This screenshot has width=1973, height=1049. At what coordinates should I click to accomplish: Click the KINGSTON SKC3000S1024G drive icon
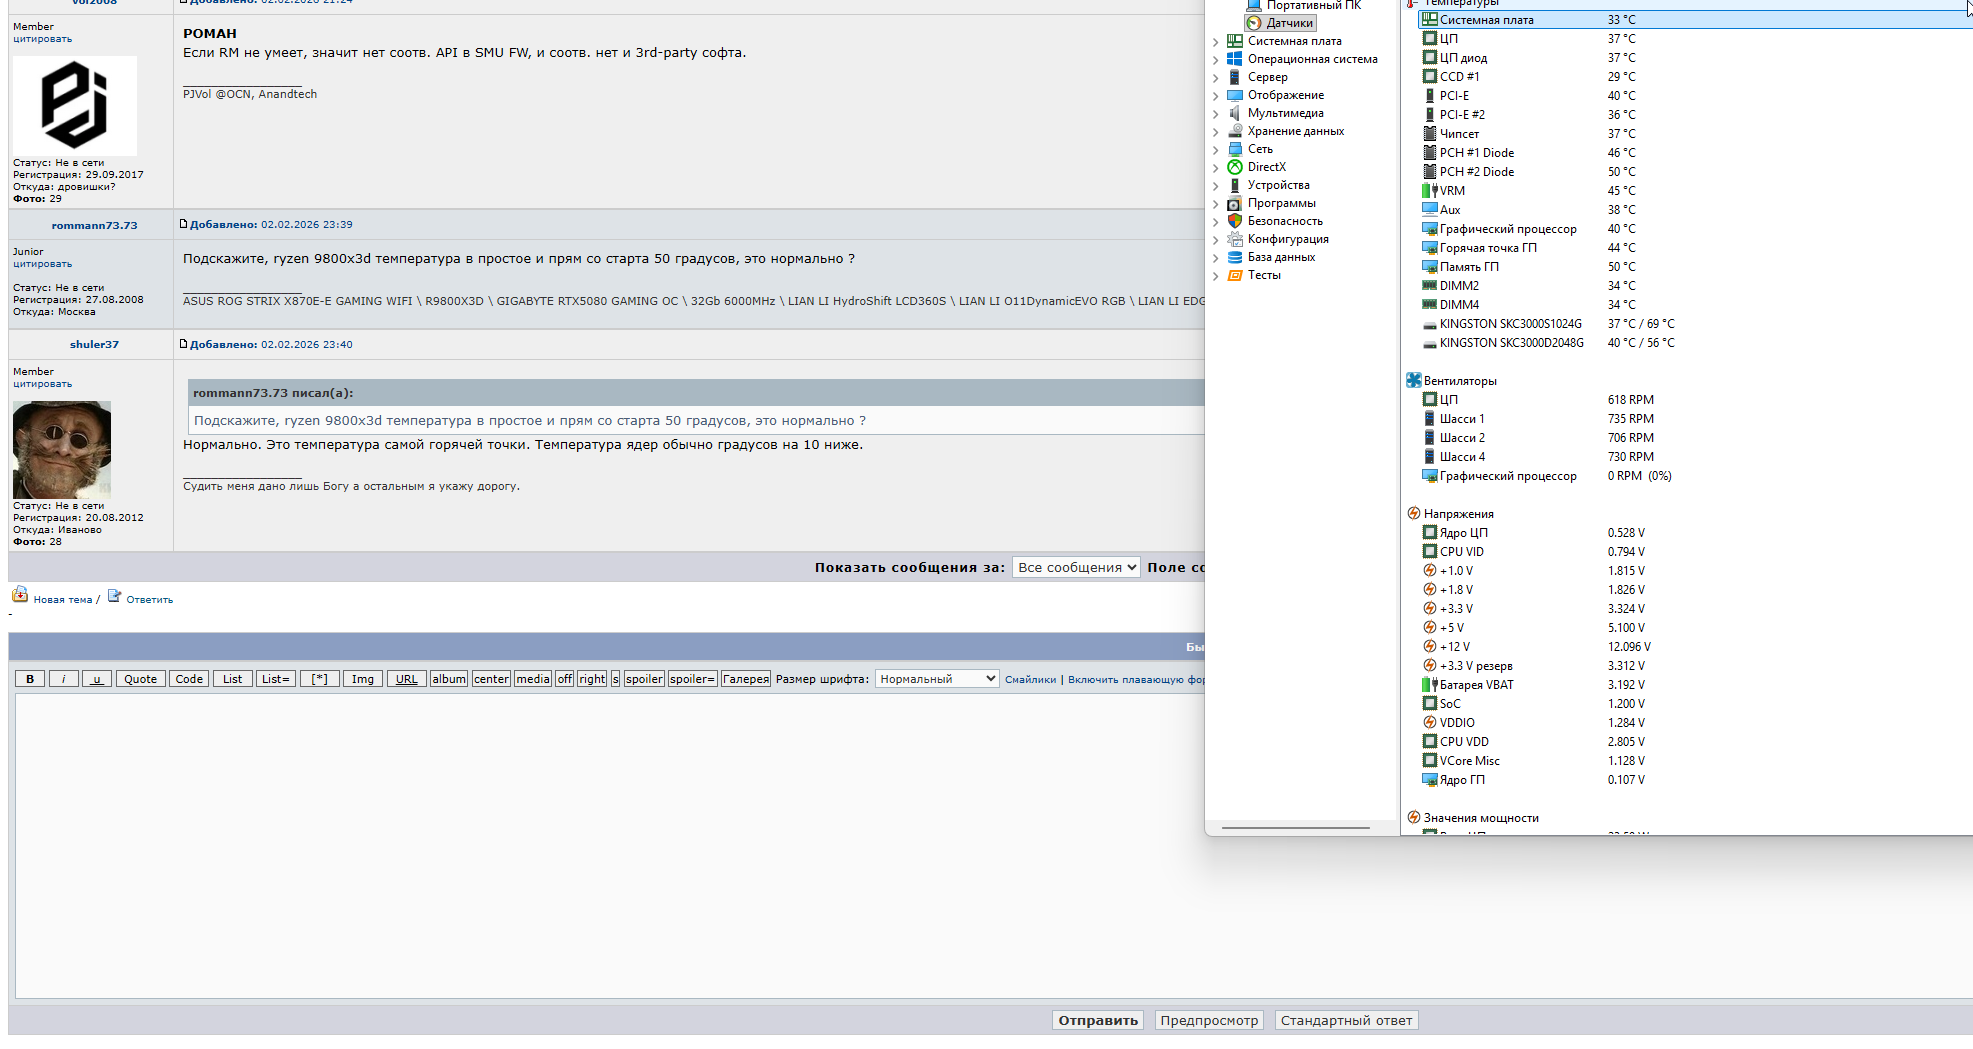click(1429, 324)
